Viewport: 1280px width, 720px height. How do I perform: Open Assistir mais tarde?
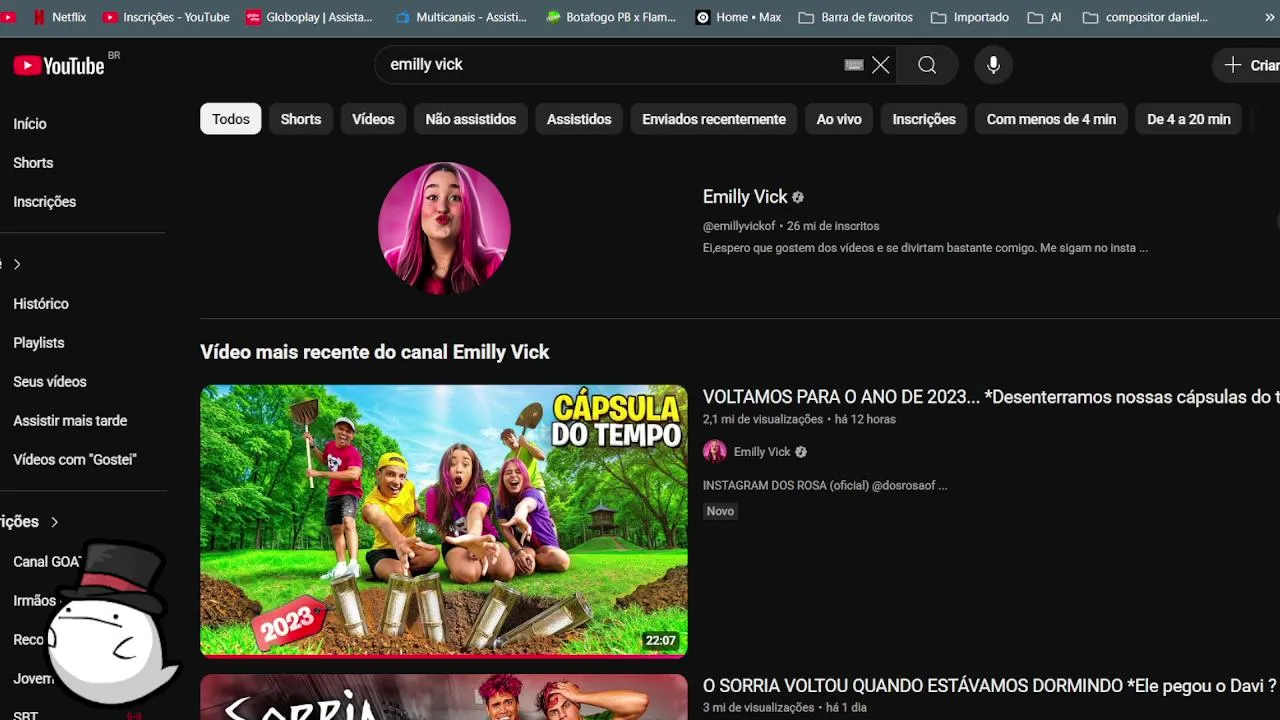70,421
